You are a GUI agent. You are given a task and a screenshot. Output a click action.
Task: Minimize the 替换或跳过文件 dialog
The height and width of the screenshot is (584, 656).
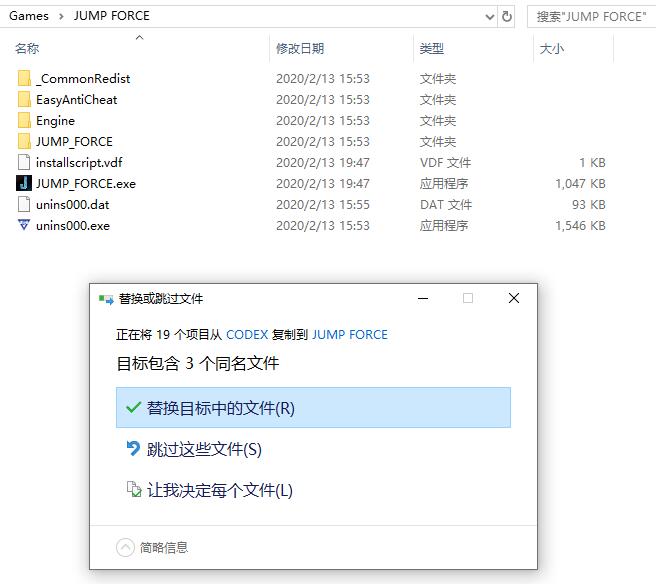423,299
